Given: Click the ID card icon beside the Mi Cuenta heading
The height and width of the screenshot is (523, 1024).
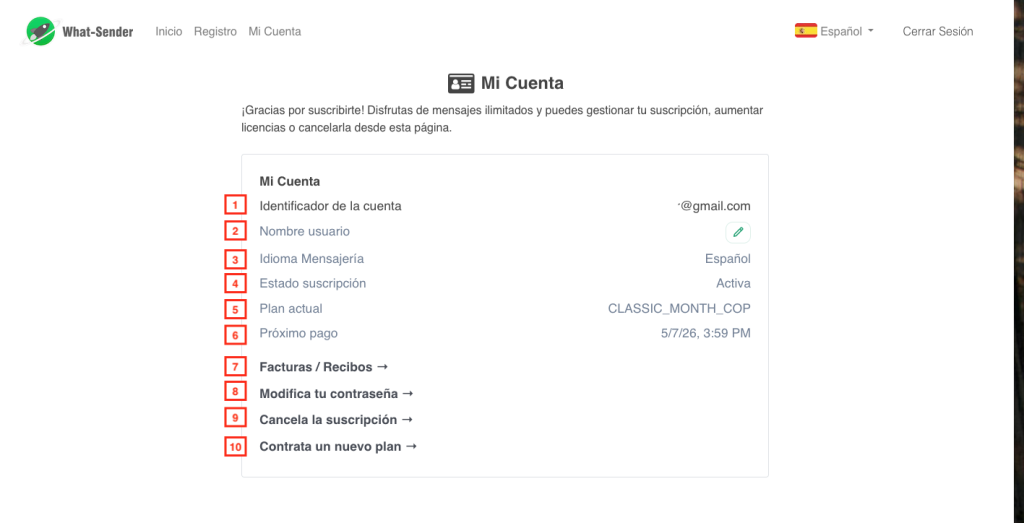Looking at the screenshot, I should 461,83.
